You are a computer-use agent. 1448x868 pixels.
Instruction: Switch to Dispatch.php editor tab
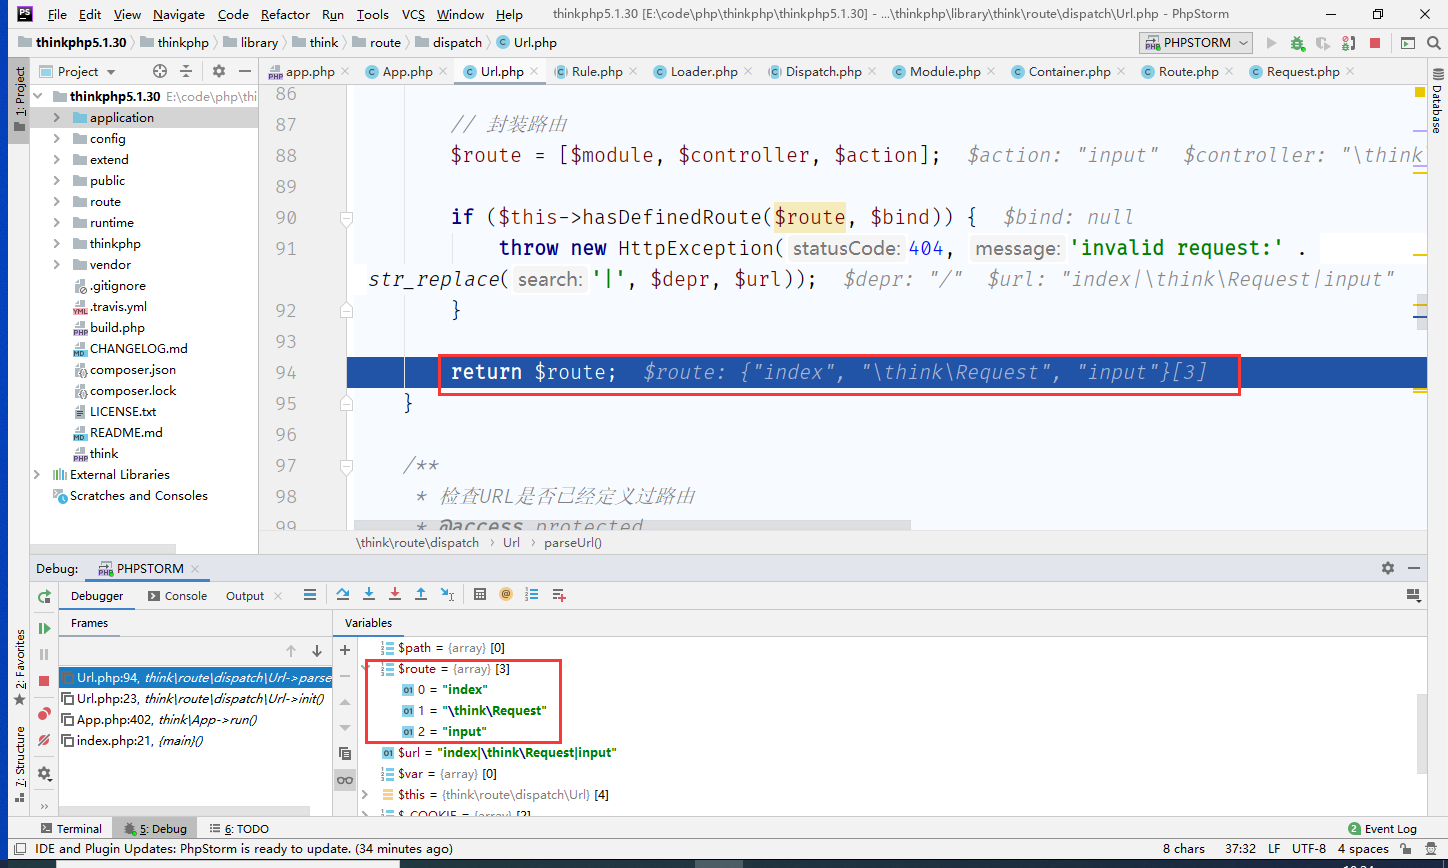(x=823, y=71)
